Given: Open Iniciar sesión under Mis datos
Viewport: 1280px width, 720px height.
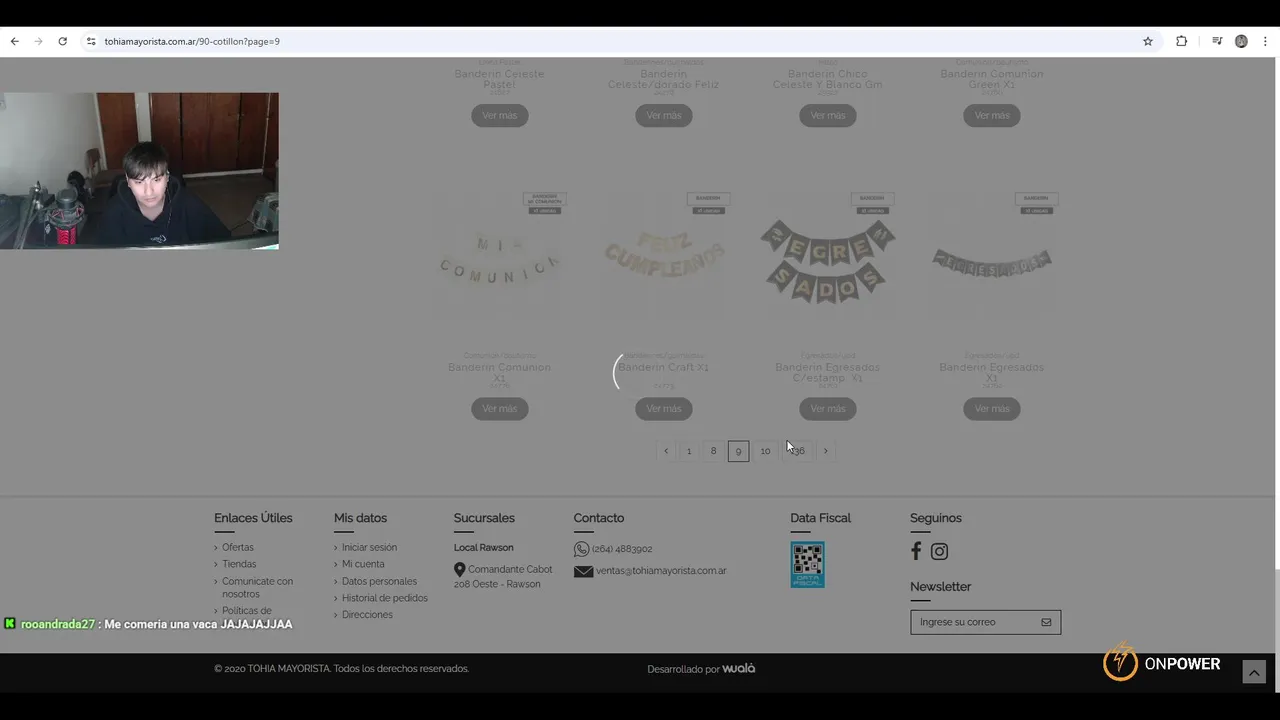Looking at the screenshot, I should [x=369, y=547].
